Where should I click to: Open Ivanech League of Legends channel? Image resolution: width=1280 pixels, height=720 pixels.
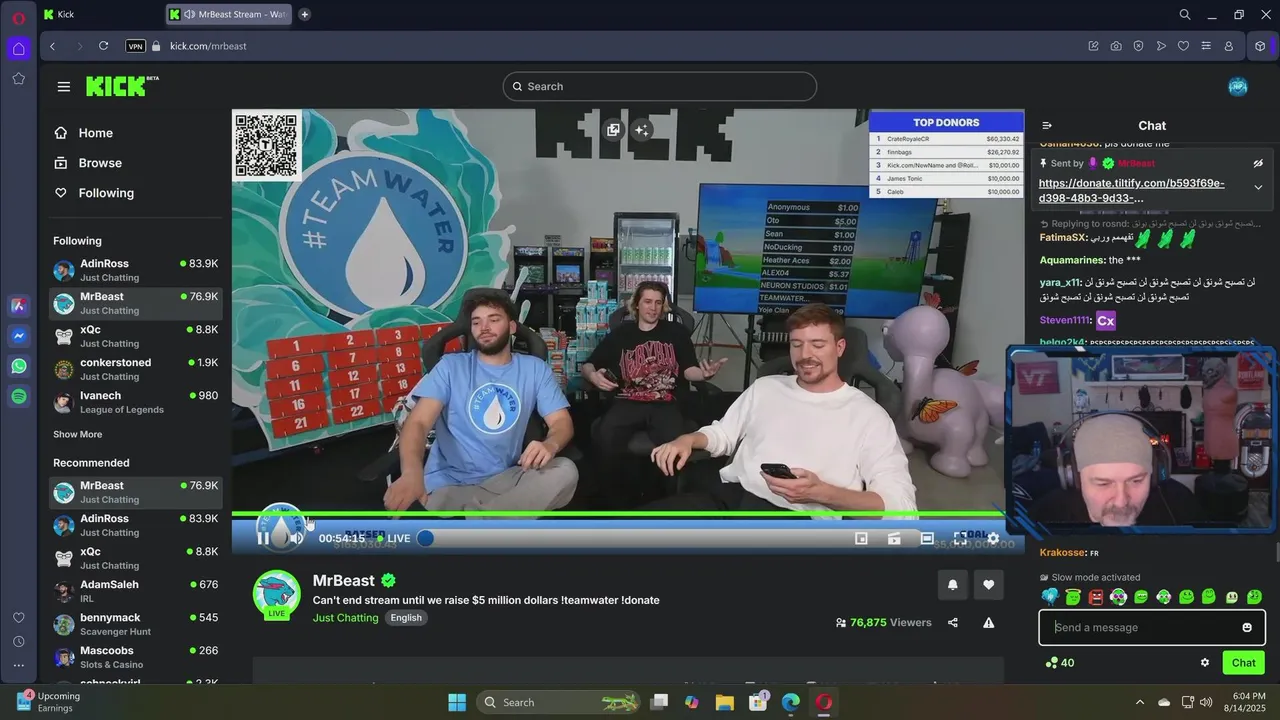pos(136,402)
